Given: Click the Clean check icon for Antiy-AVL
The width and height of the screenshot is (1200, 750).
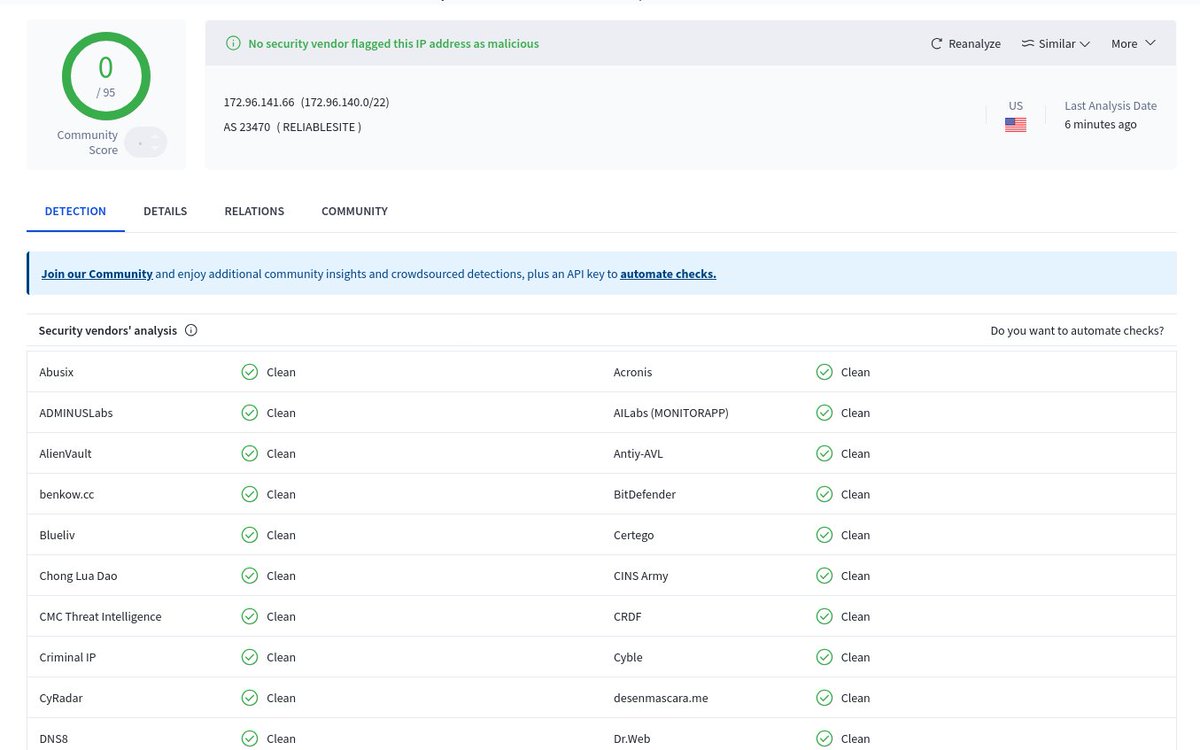Looking at the screenshot, I should tap(824, 454).
